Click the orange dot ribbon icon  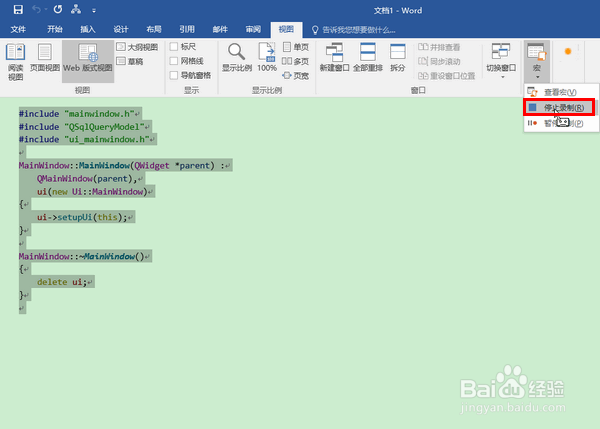click(568, 51)
